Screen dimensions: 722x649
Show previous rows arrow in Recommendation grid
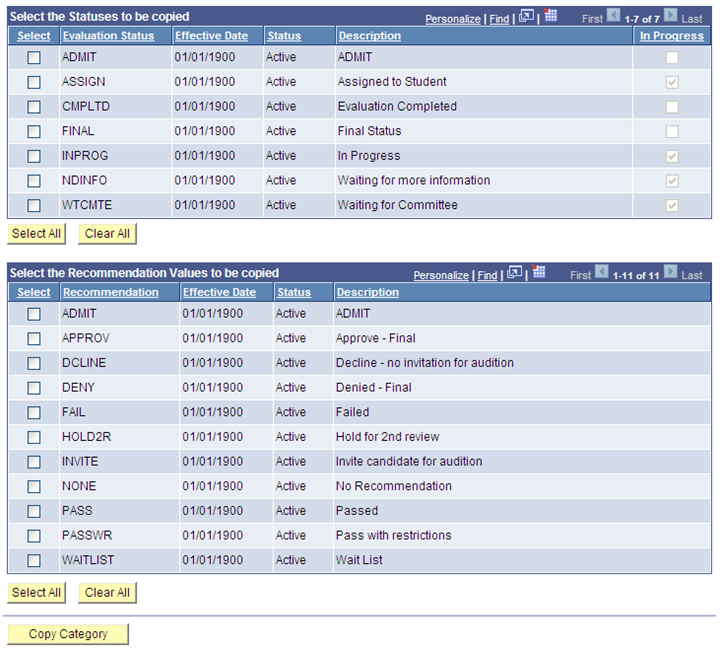click(x=601, y=272)
